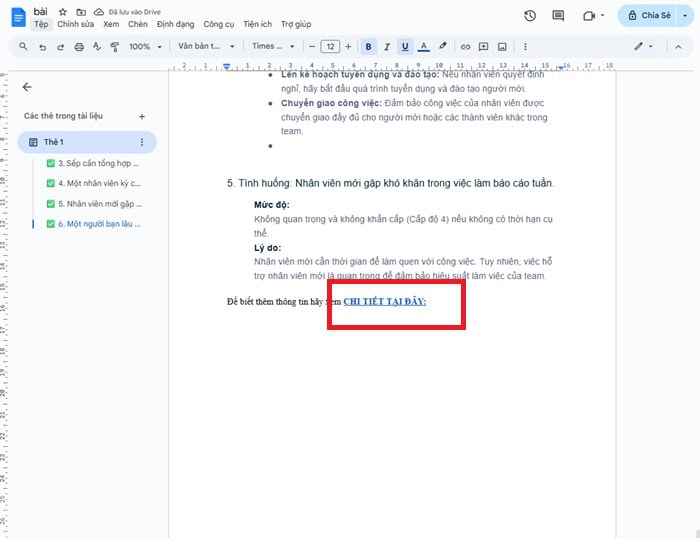Click the Đã lưu vào Drive status text
700x538 pixels.
tap(134, 12)
